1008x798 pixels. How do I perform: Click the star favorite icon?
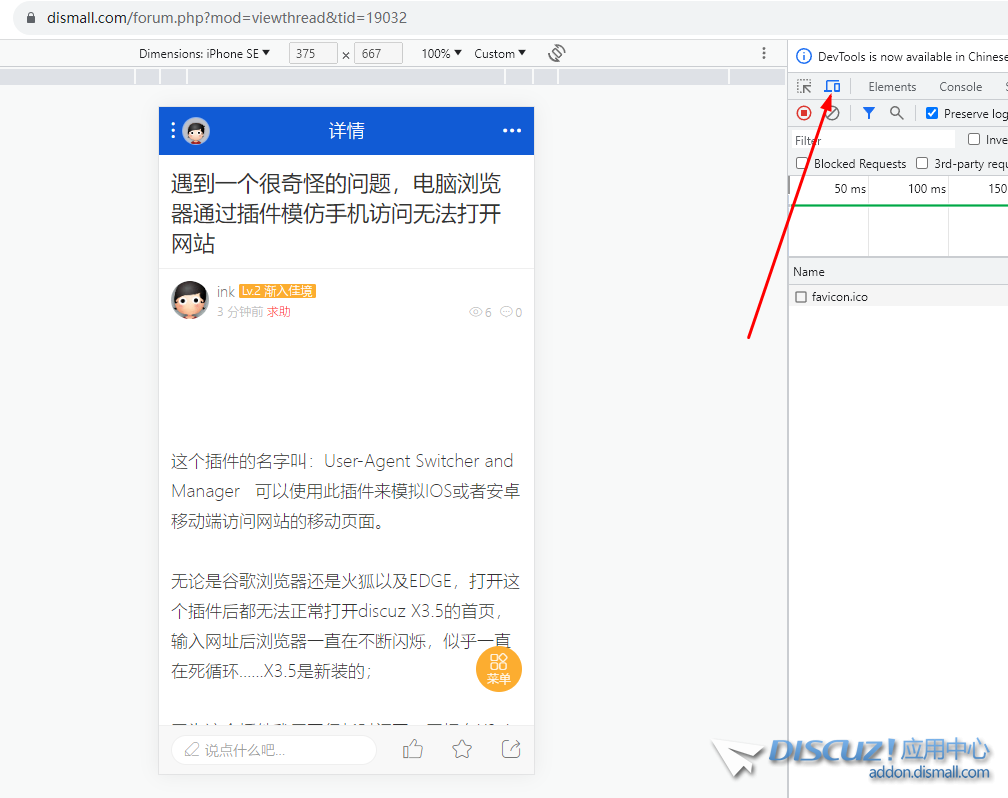[462, 749]
